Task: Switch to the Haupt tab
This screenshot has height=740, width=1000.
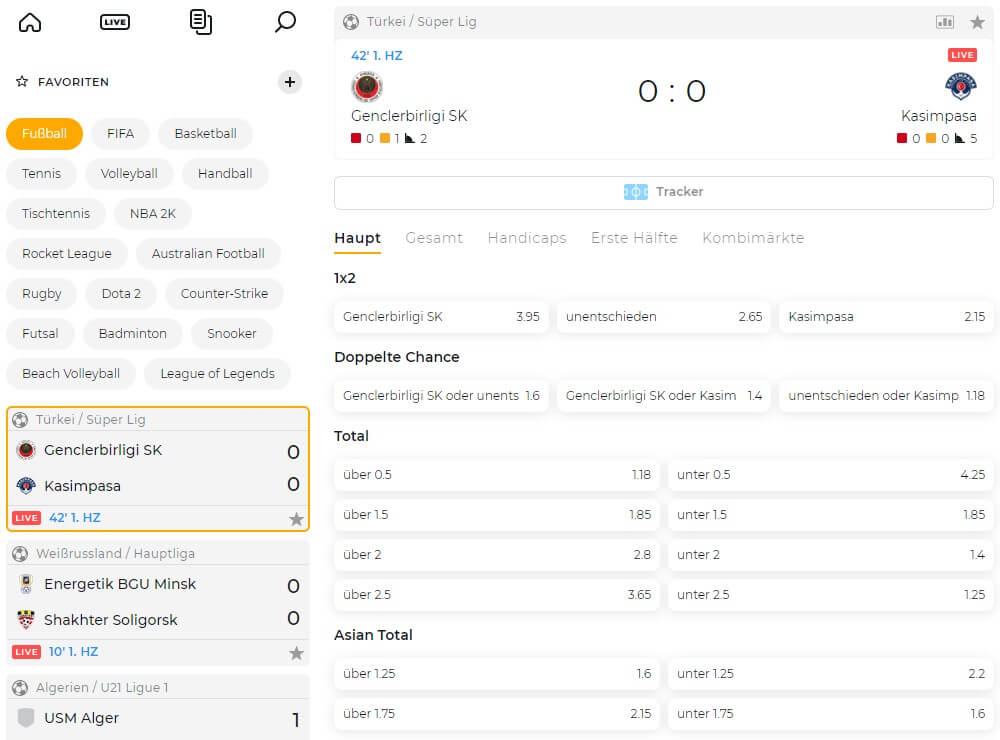Action: tap(357, 238)
